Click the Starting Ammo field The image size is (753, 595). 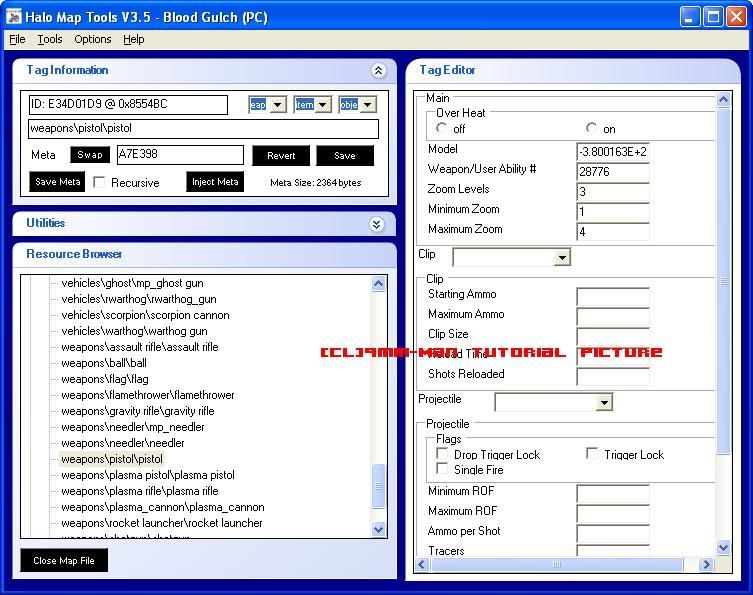click(x=613, y=297)
